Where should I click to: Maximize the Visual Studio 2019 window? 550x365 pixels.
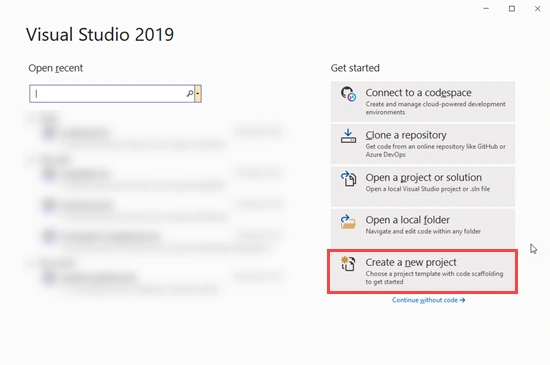point(512,9)
